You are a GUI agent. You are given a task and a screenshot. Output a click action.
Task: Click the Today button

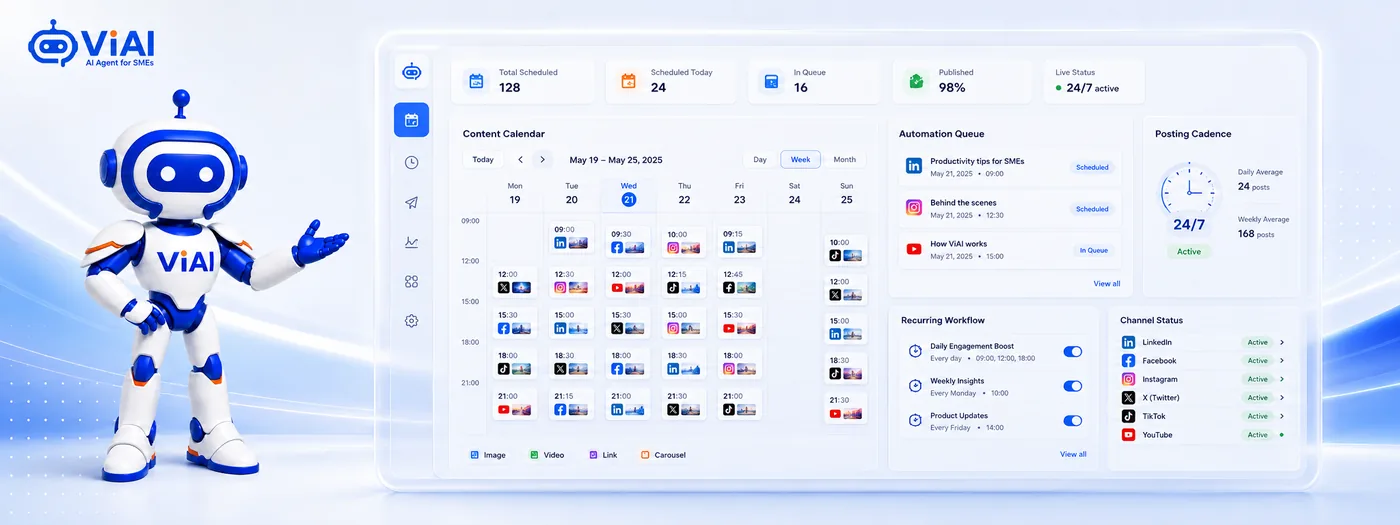(x=483, y=159)
